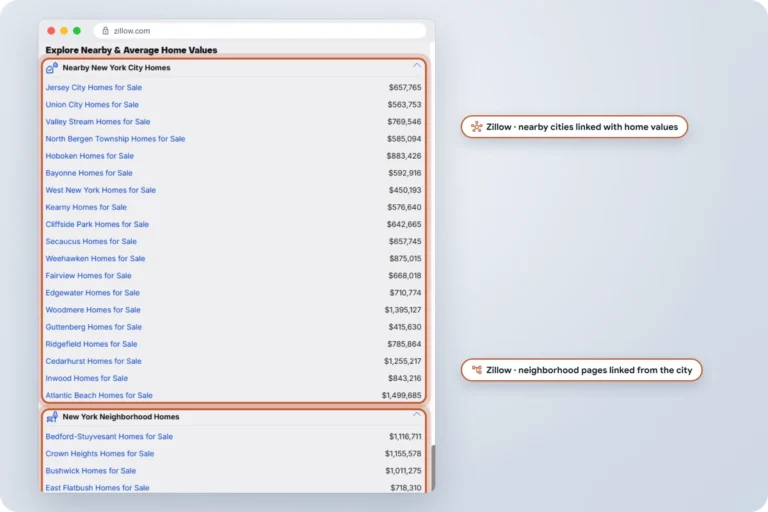Open Weehawken Homes for Sale link

95,259
